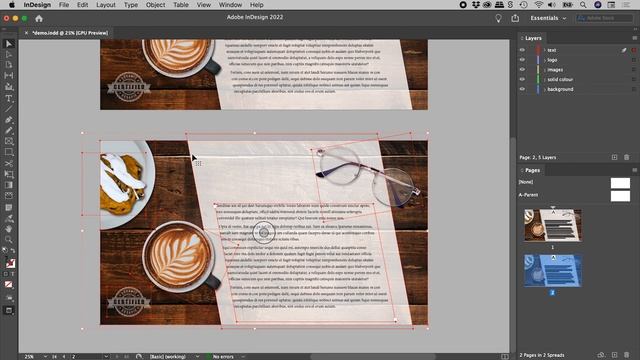640x360 pixels.
Task: Open the Preflight errors dropdown arrow
Action: pyautogui.click(x=243, y=356)
